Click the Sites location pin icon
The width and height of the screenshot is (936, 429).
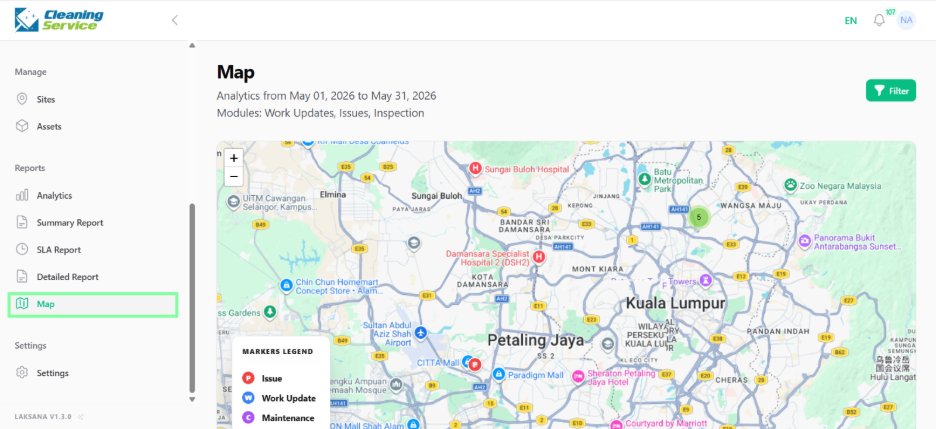(x=22, y=99)
